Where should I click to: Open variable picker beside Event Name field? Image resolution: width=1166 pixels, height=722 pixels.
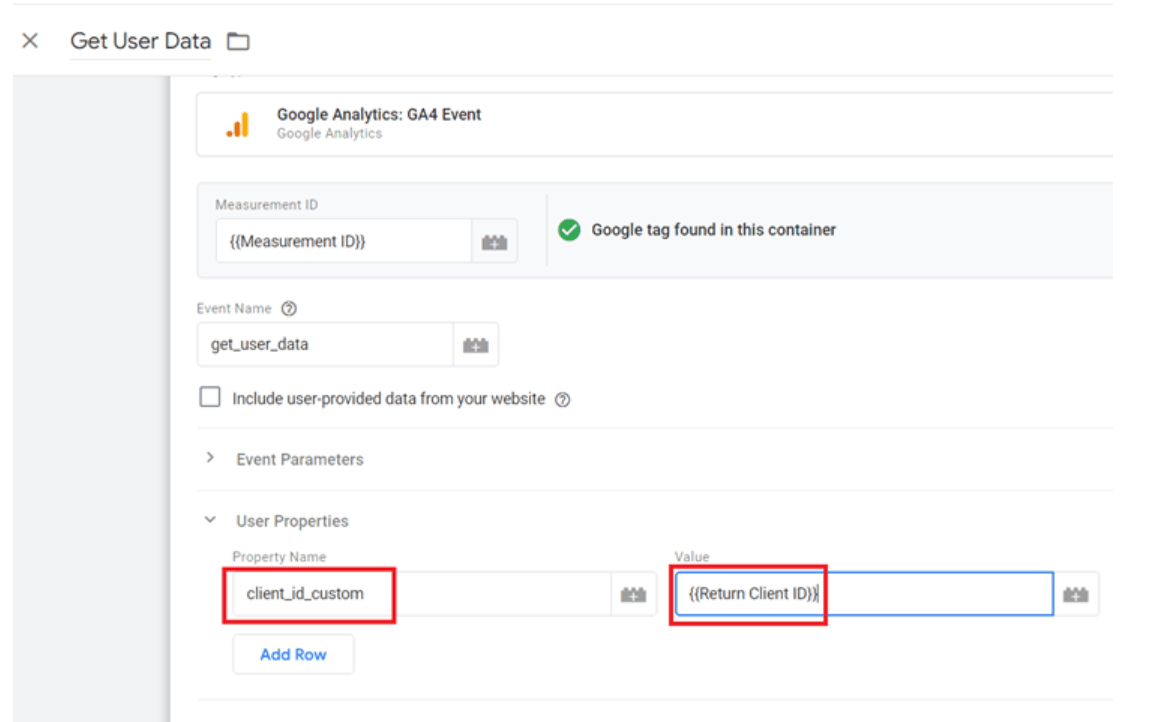coord(476,345)
